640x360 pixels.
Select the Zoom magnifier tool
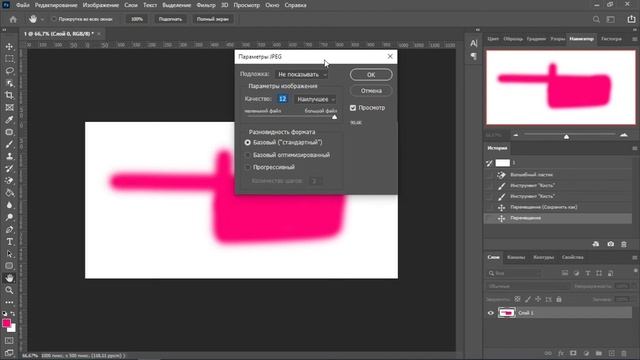pyautogui.click(x=9, y=290)
